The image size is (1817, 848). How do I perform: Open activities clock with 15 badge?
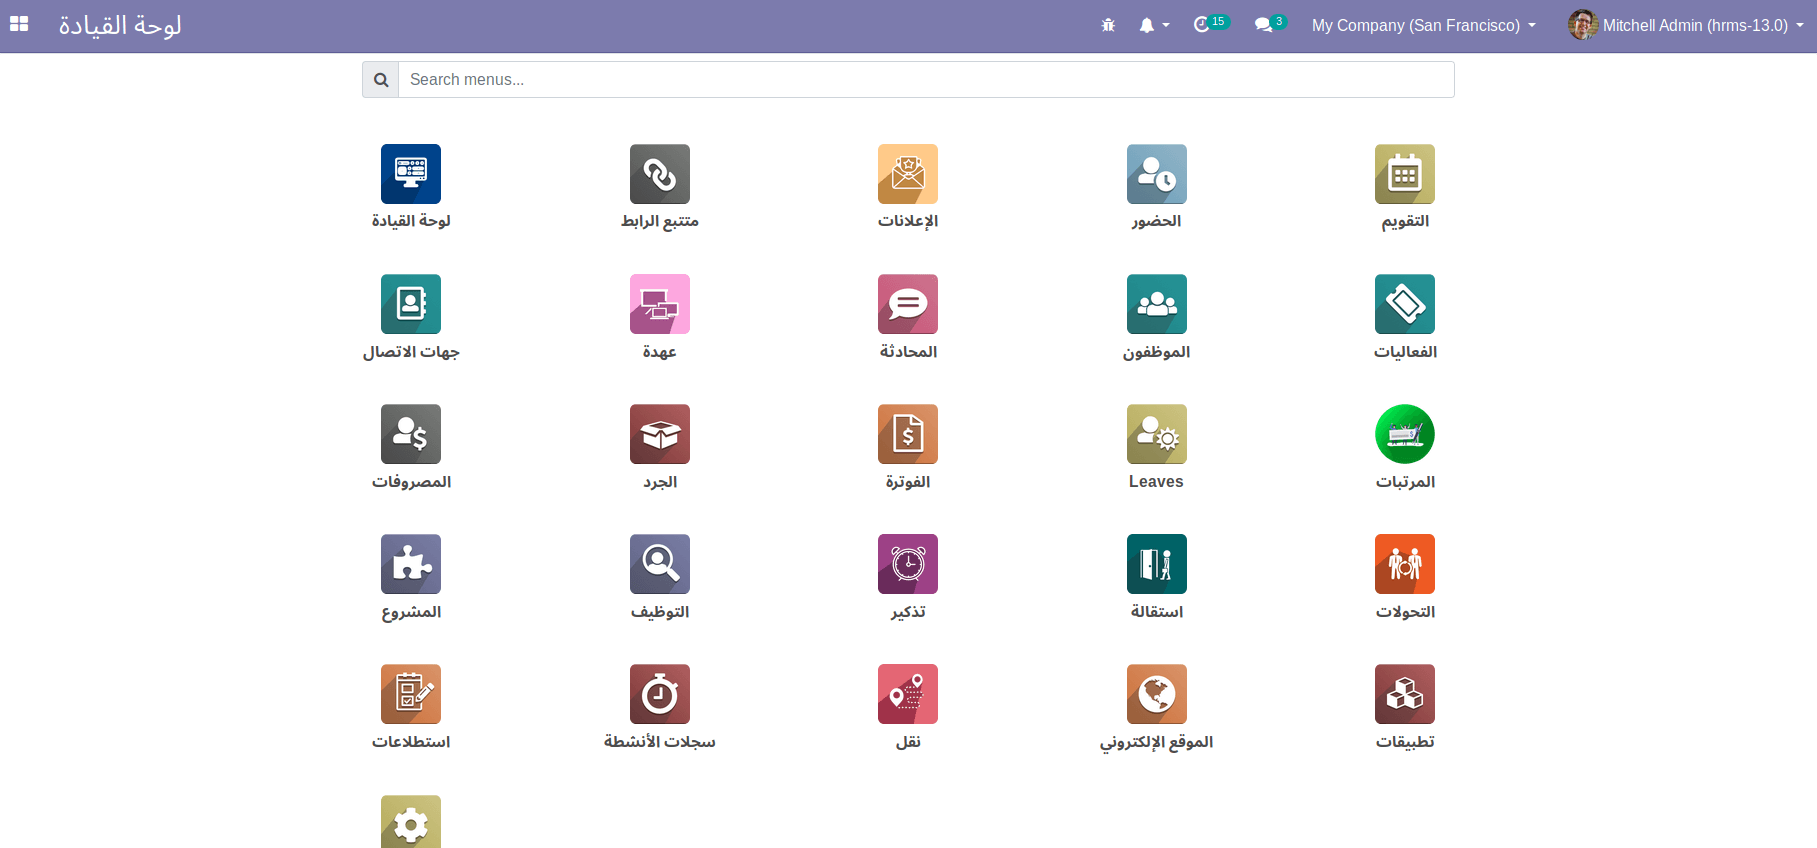[x=1211, y=24]
